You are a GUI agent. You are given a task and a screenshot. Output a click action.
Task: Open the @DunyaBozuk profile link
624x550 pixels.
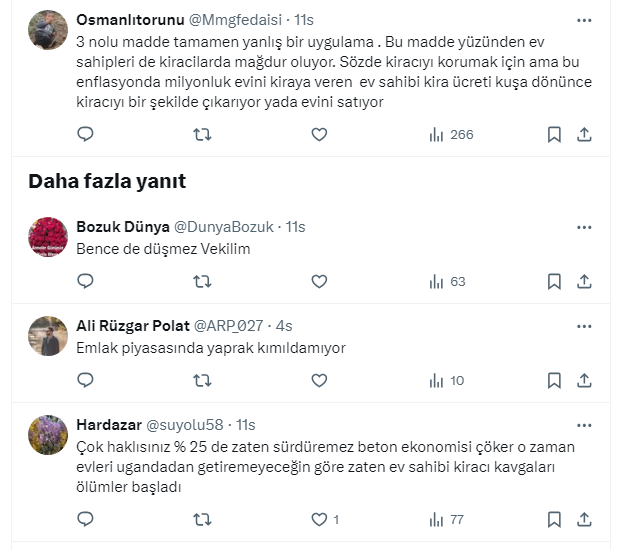click(224, 227)
